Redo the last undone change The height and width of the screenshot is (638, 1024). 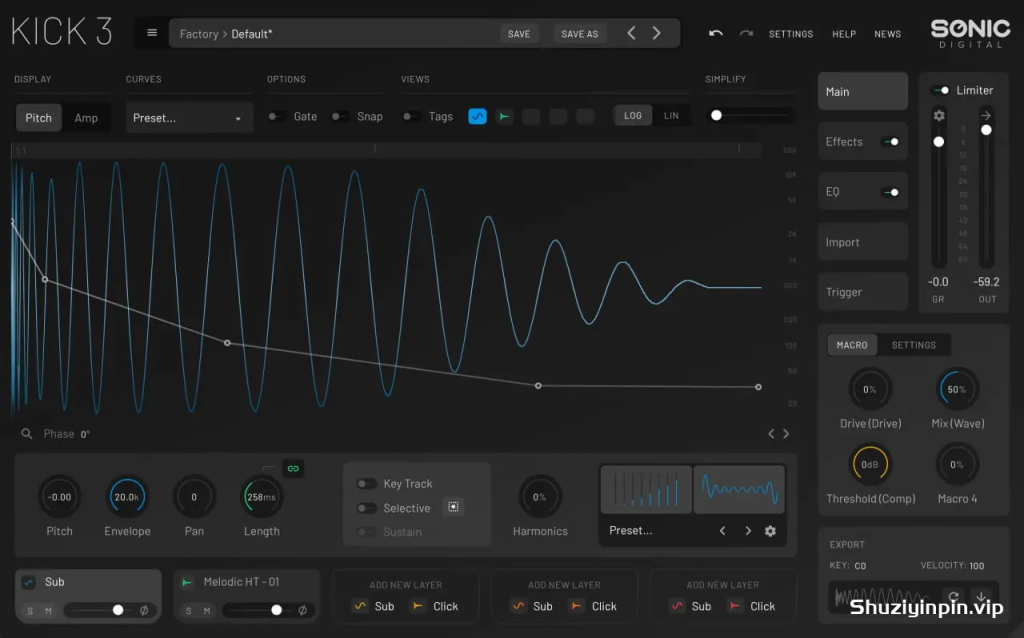coord(746,33)
